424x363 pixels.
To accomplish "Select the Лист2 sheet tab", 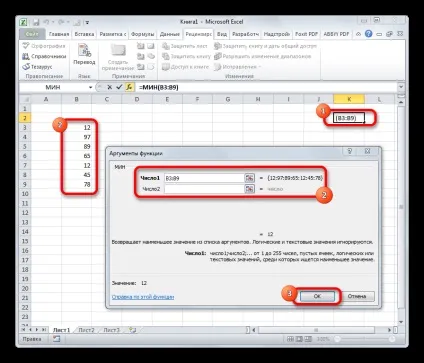I will point(86,330).
